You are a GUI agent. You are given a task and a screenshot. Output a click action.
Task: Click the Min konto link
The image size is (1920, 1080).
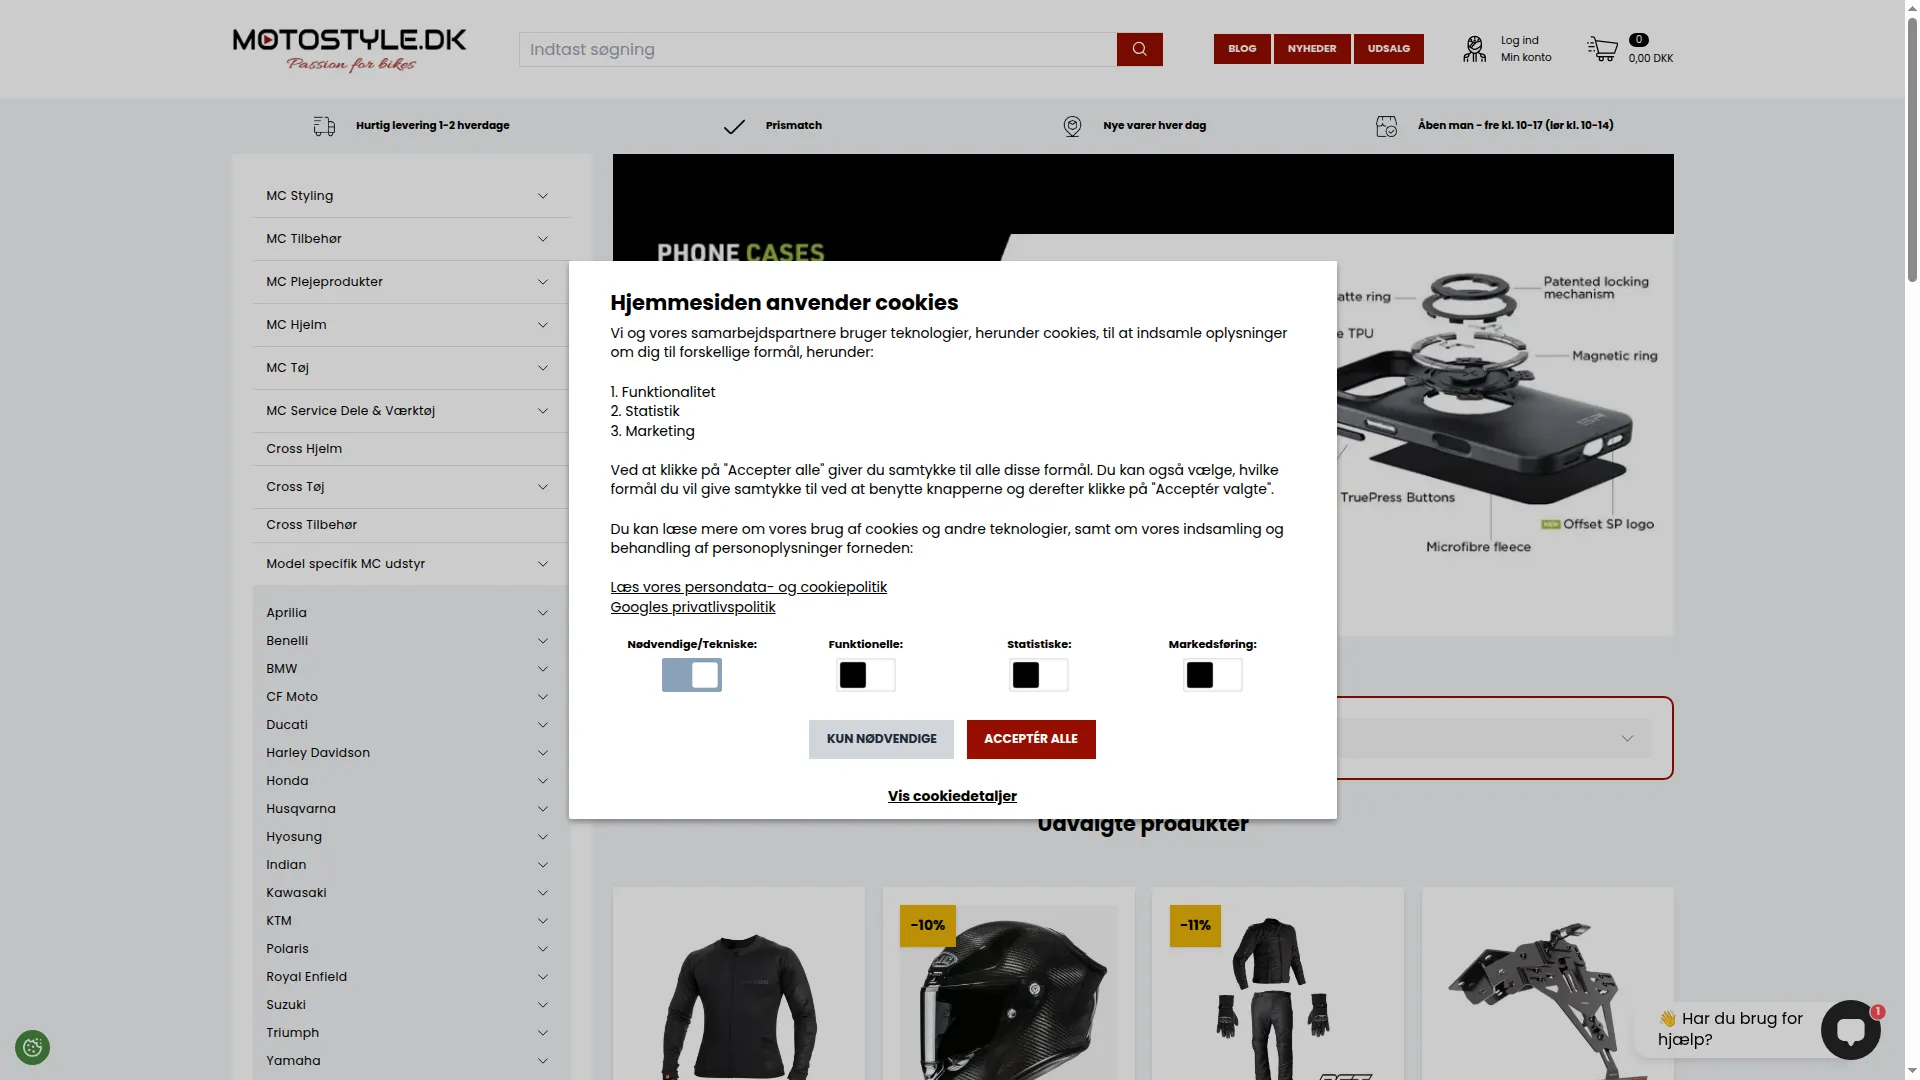pos(1526,58)
